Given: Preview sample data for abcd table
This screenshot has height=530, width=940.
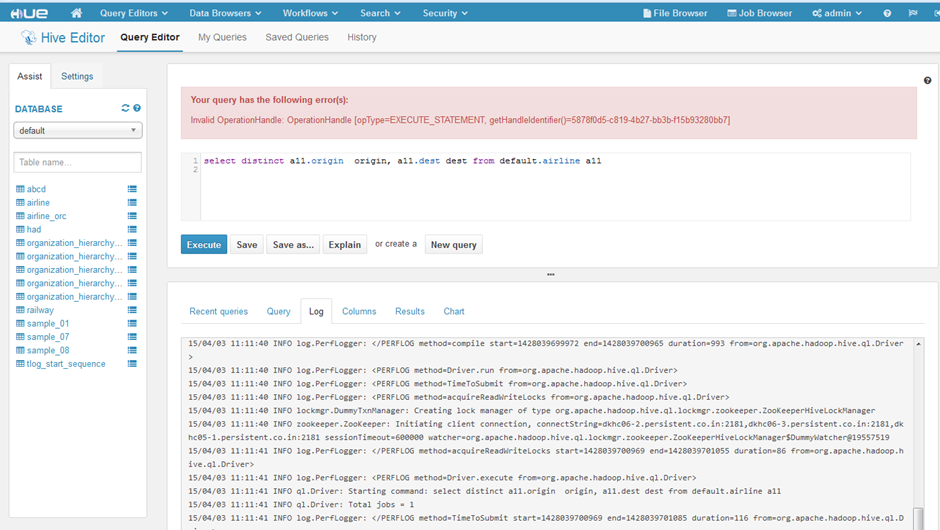Looking at the screenshot, I should pyautogui.click(x=132, y=189).
